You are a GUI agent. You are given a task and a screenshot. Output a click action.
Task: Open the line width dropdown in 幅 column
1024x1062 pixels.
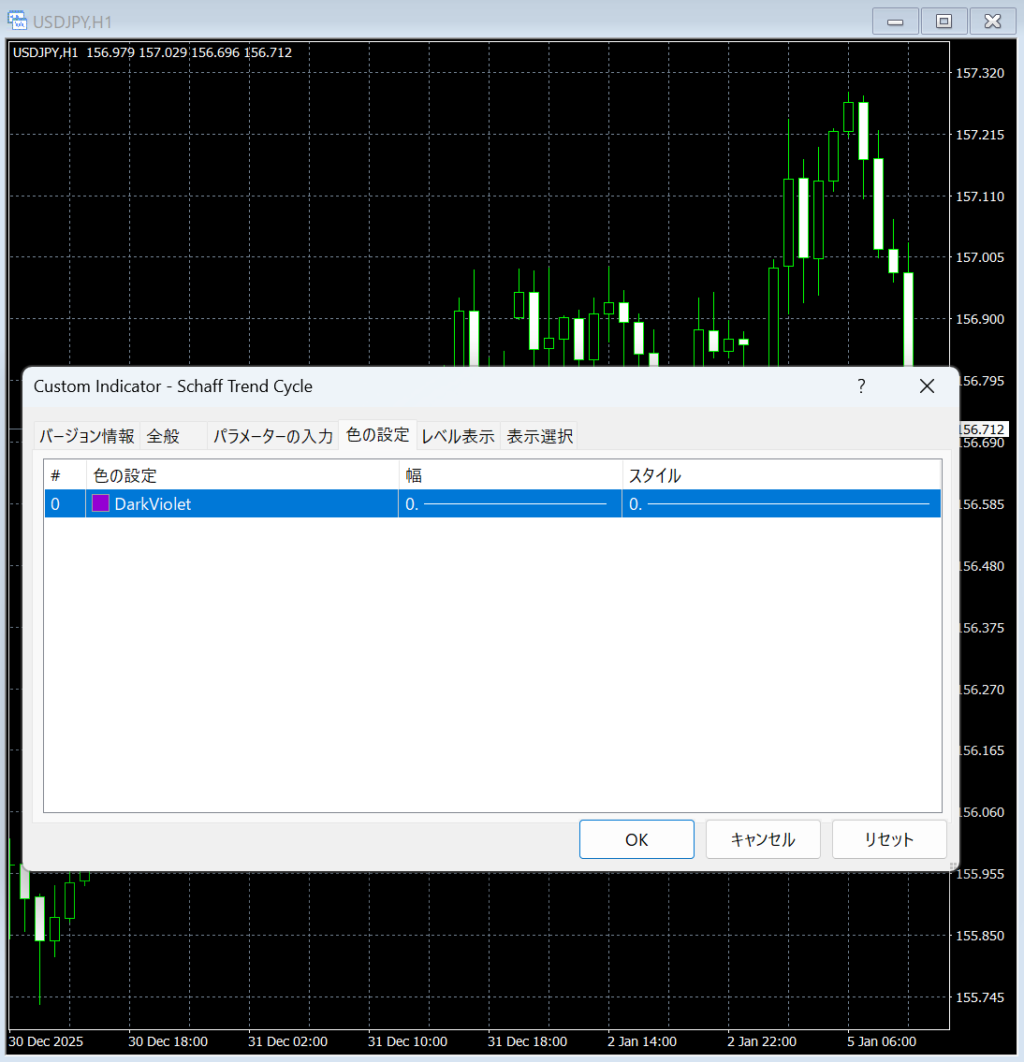[510, 504]
